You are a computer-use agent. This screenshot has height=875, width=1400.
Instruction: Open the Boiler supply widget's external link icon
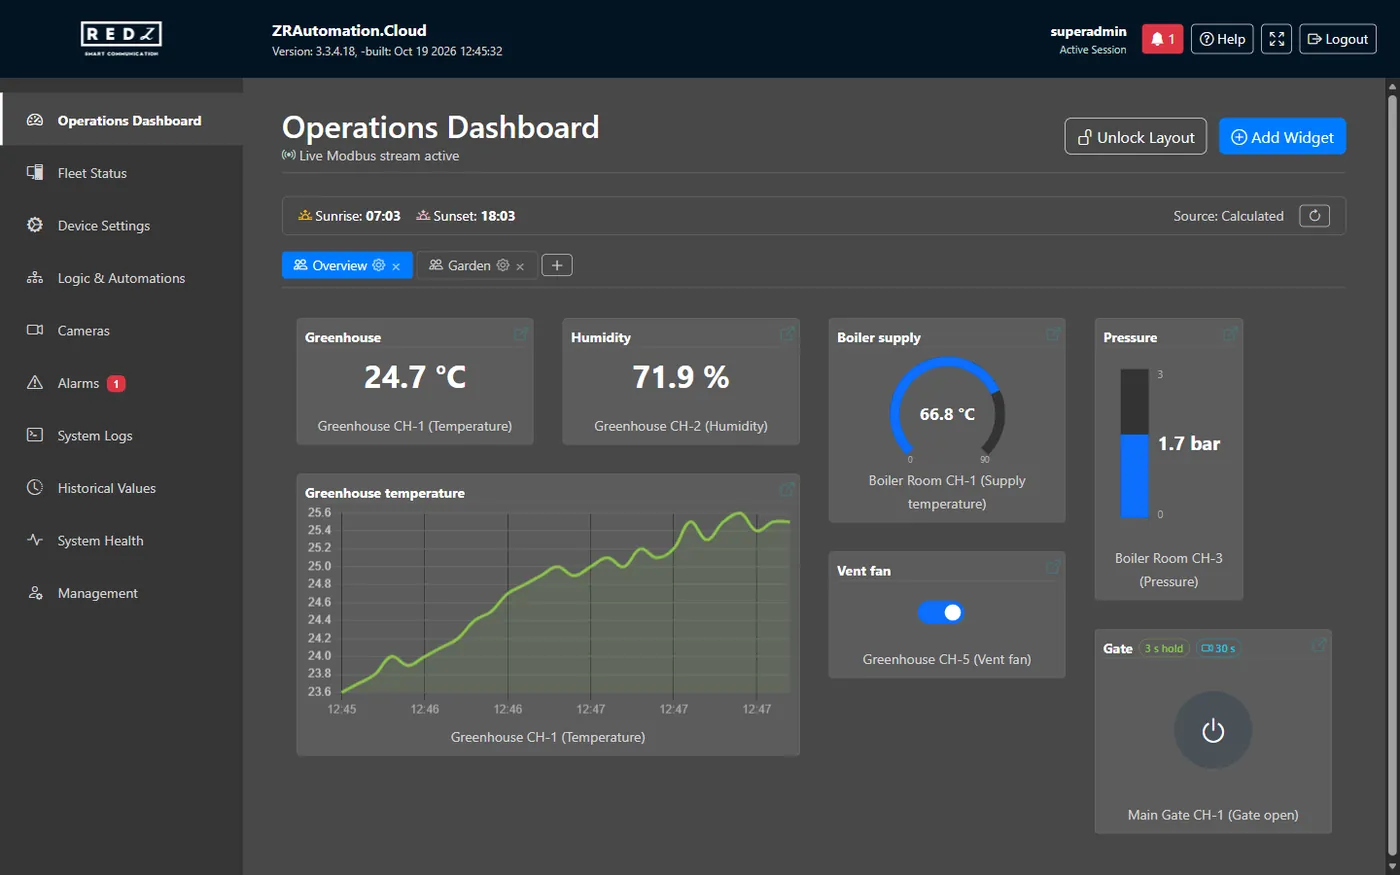(x=1053, y=334)
